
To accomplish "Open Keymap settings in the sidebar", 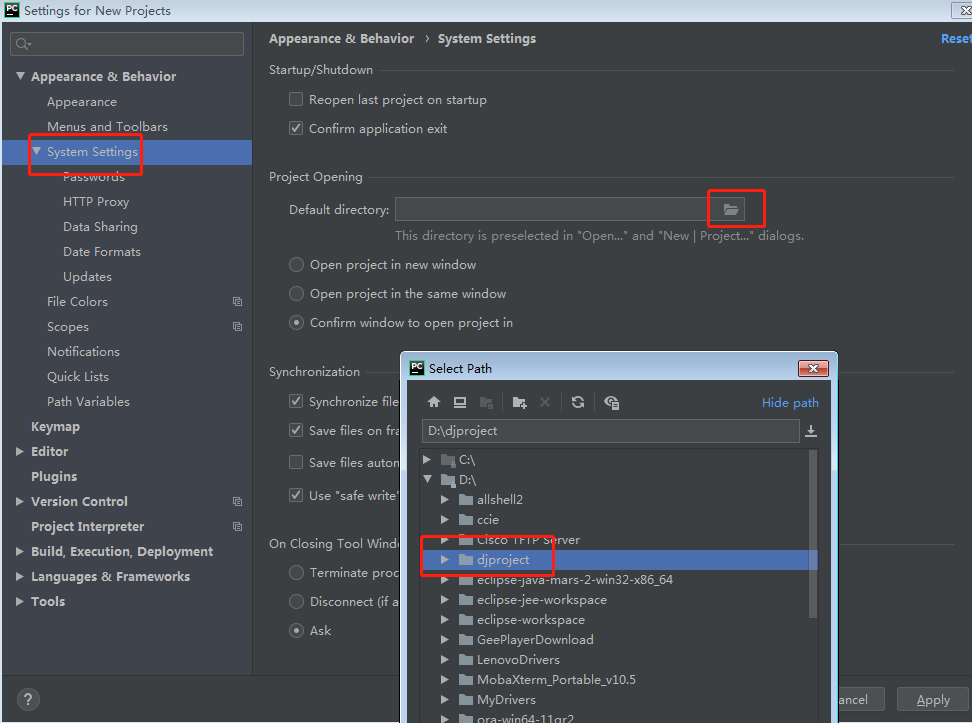I will point(55,426).
